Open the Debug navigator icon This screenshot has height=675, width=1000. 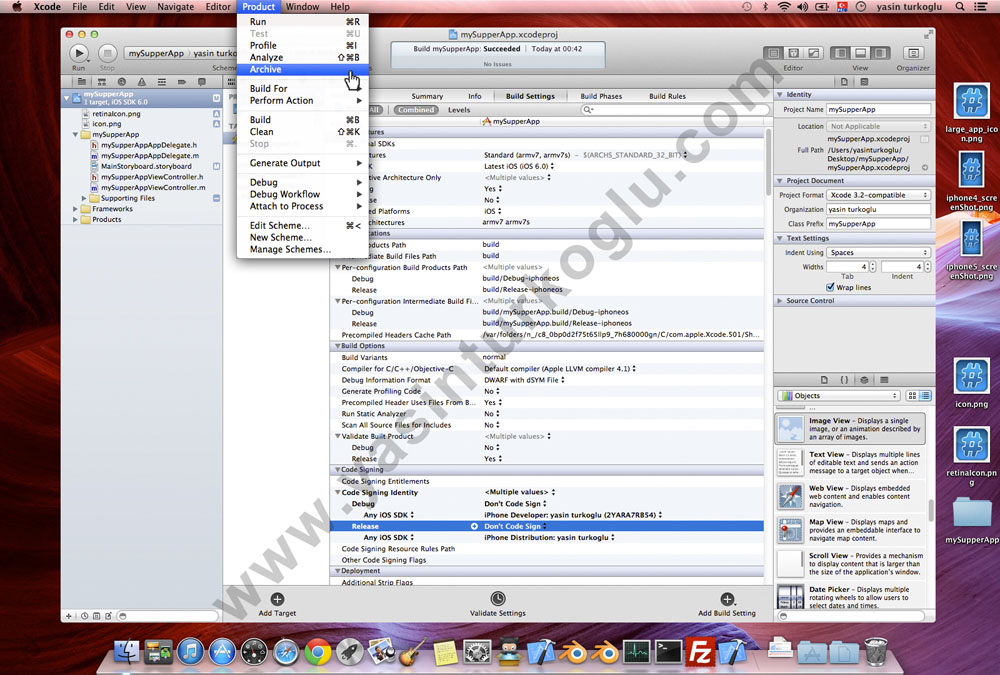161,82
